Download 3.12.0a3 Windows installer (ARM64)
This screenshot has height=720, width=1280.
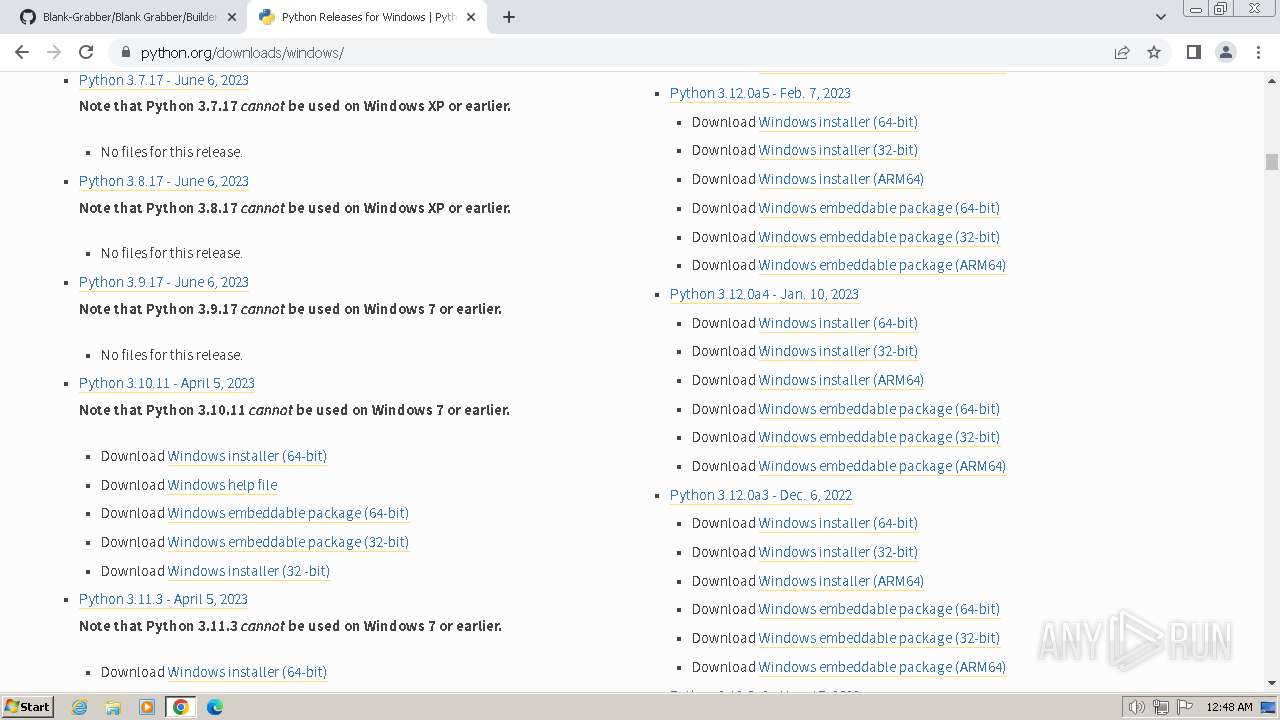841,581
